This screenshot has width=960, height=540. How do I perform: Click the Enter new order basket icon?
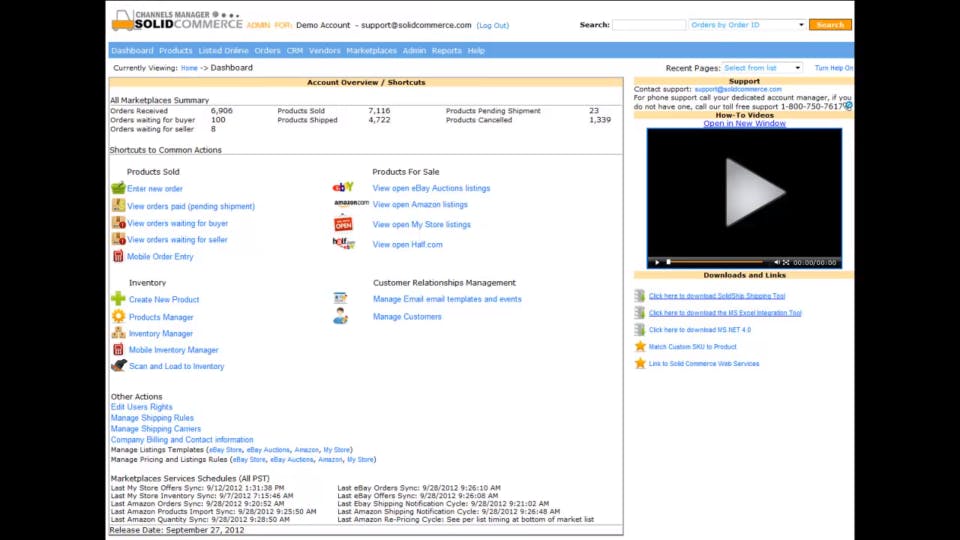coord(118,188)
